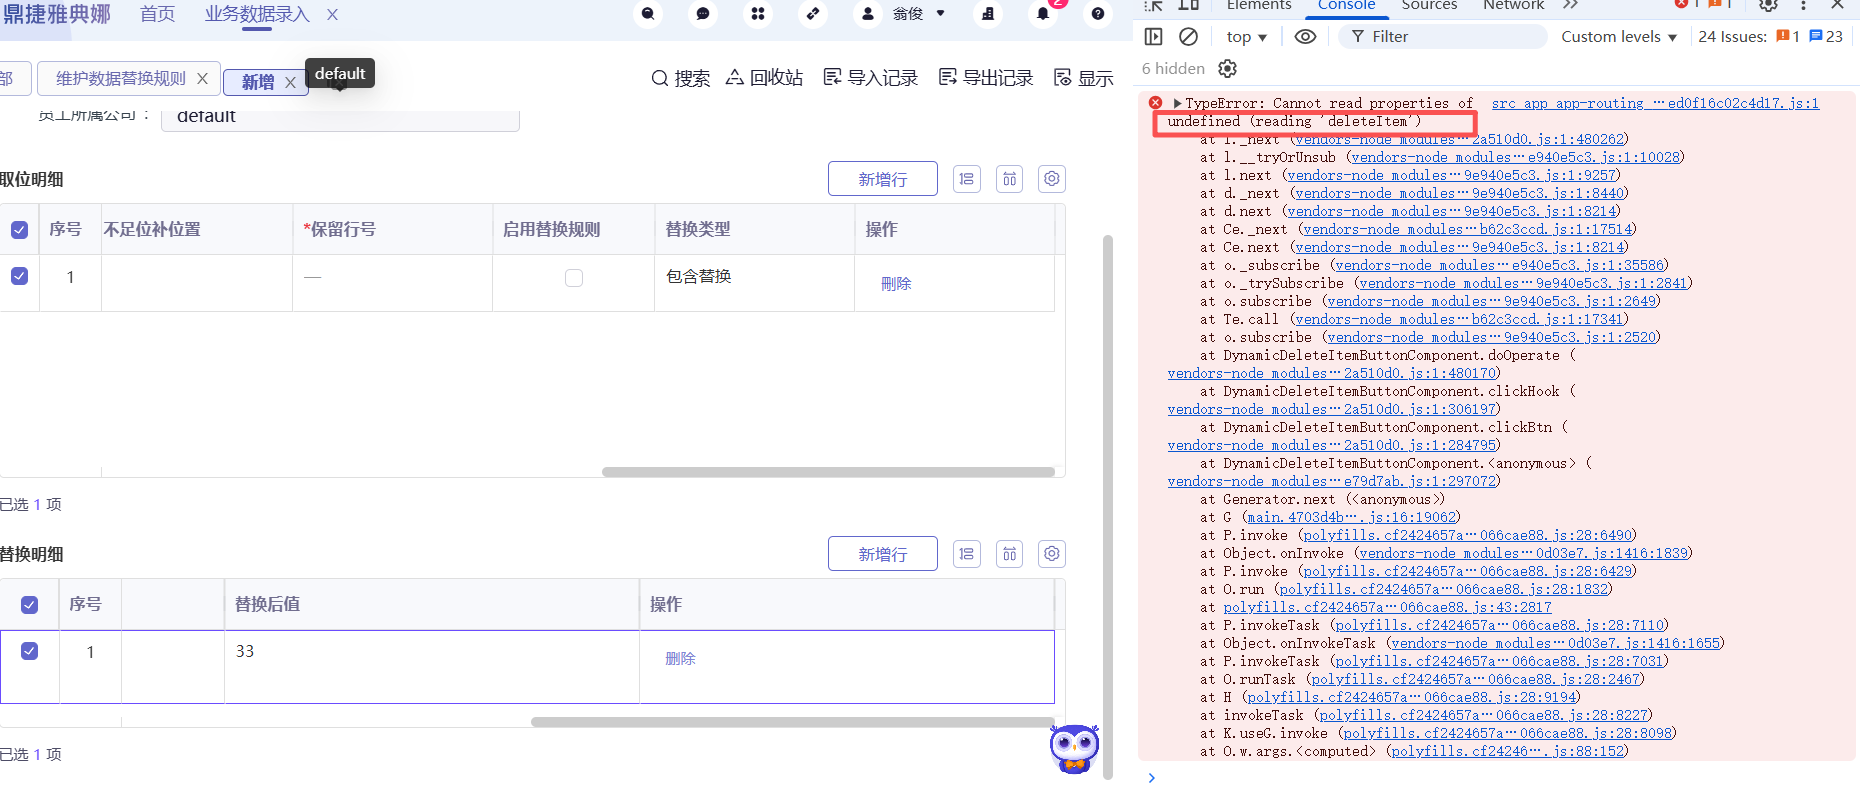Toggle 启用替换规则 checkbox in row 1
This screenshot has height=790, width=1860.
574,278
